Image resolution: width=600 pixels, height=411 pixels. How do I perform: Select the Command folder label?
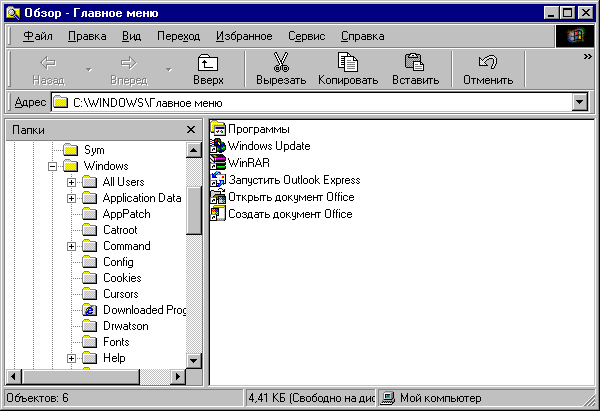[127, 246]
